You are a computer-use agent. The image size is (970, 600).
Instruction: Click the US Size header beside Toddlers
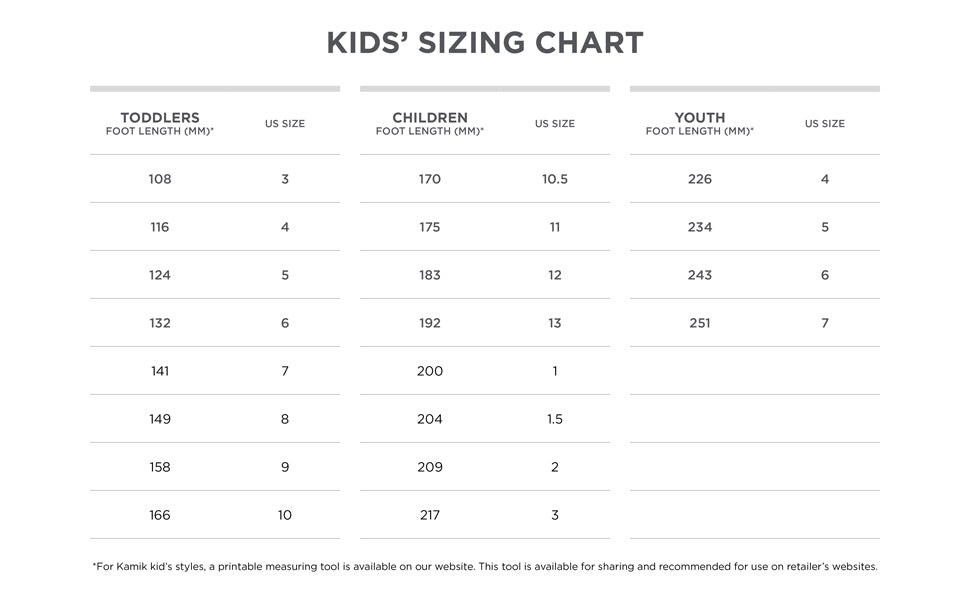[285, 124]
